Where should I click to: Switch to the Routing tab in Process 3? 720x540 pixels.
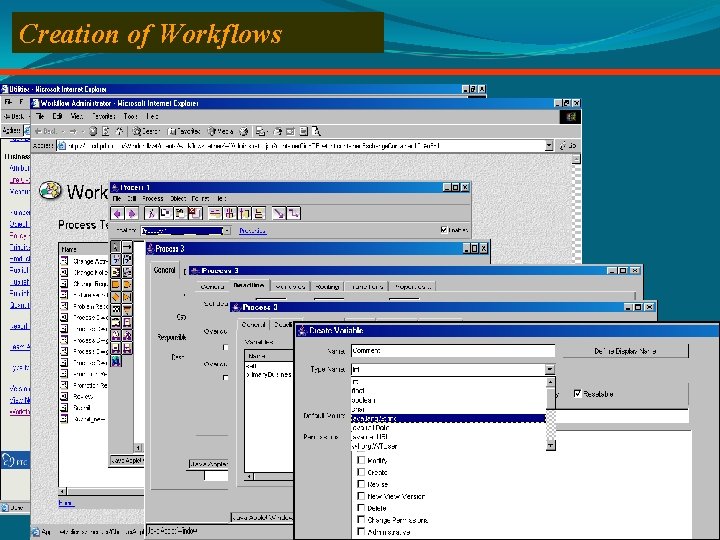coord(327,287)
